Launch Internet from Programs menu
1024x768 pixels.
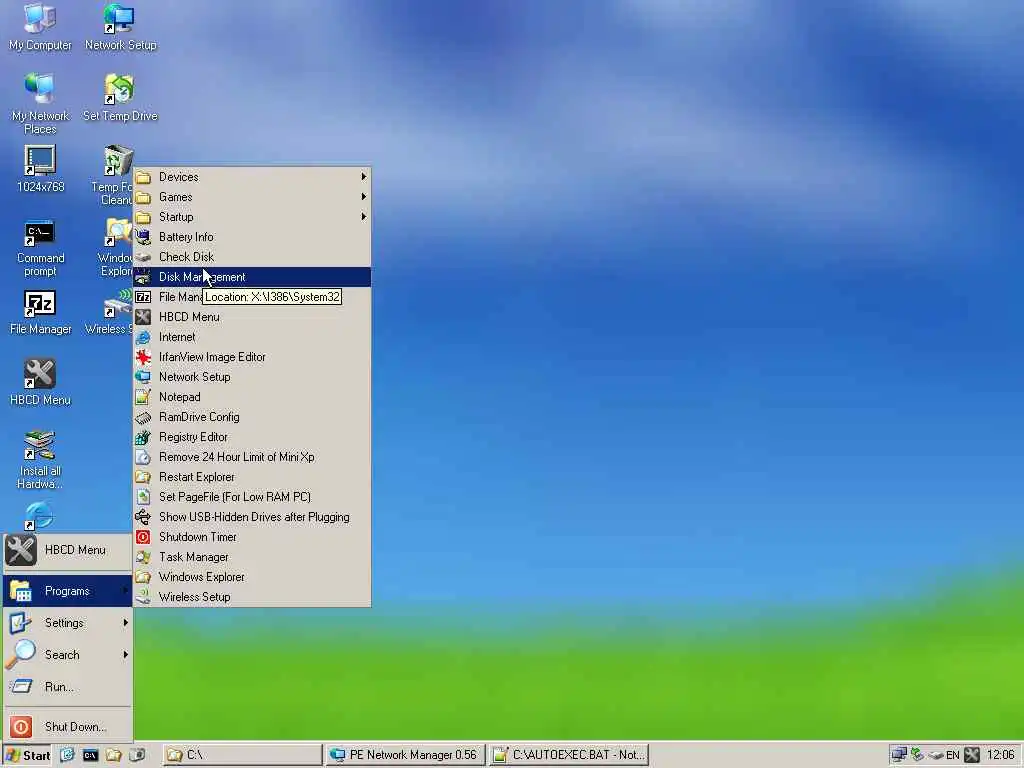pyautogui.click(x=253, y=337)
